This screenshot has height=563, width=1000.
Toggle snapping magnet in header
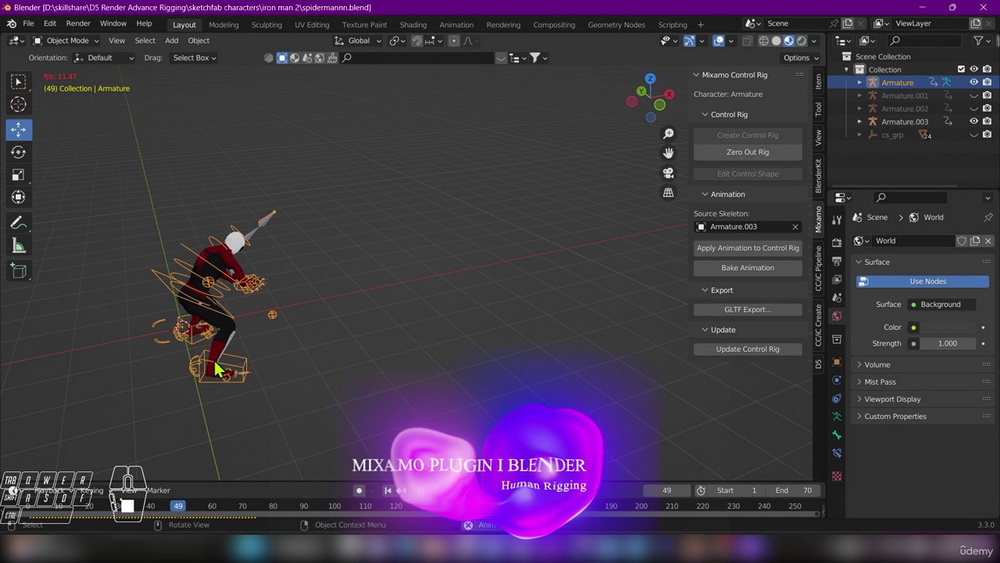tap(417, 41)
